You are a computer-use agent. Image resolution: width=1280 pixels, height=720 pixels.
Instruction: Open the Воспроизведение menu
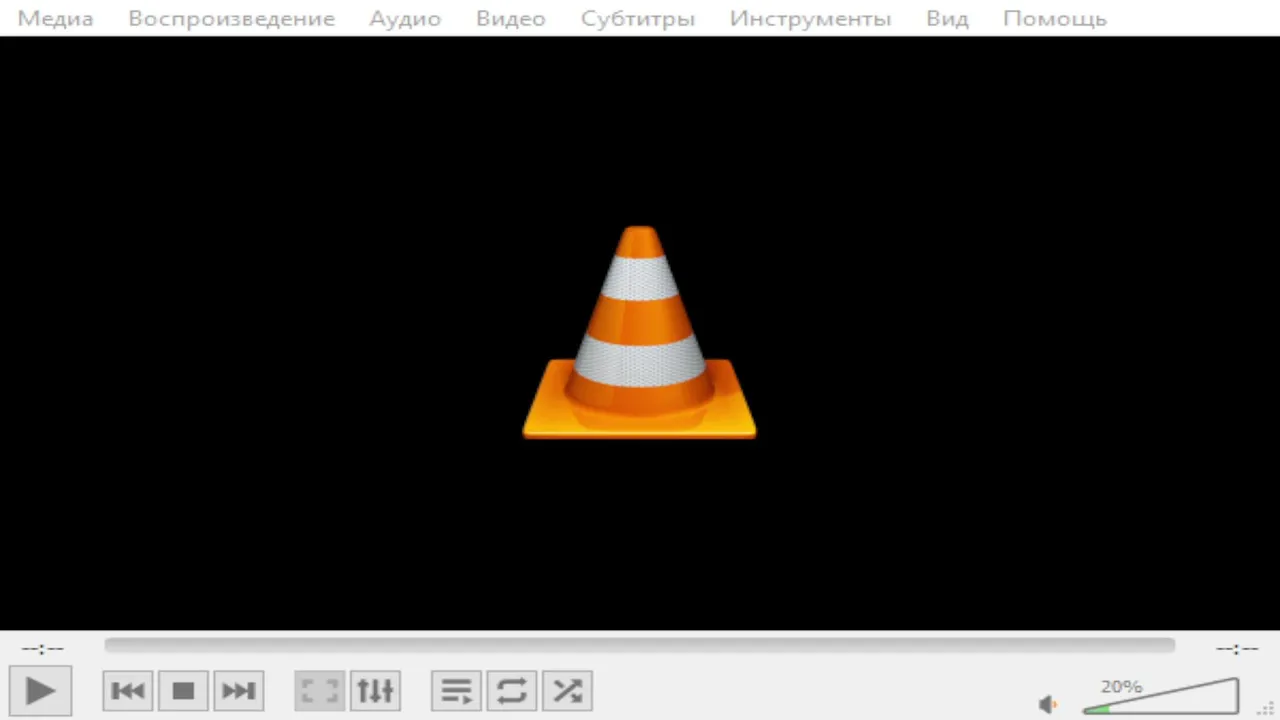(x=231, y=18)
